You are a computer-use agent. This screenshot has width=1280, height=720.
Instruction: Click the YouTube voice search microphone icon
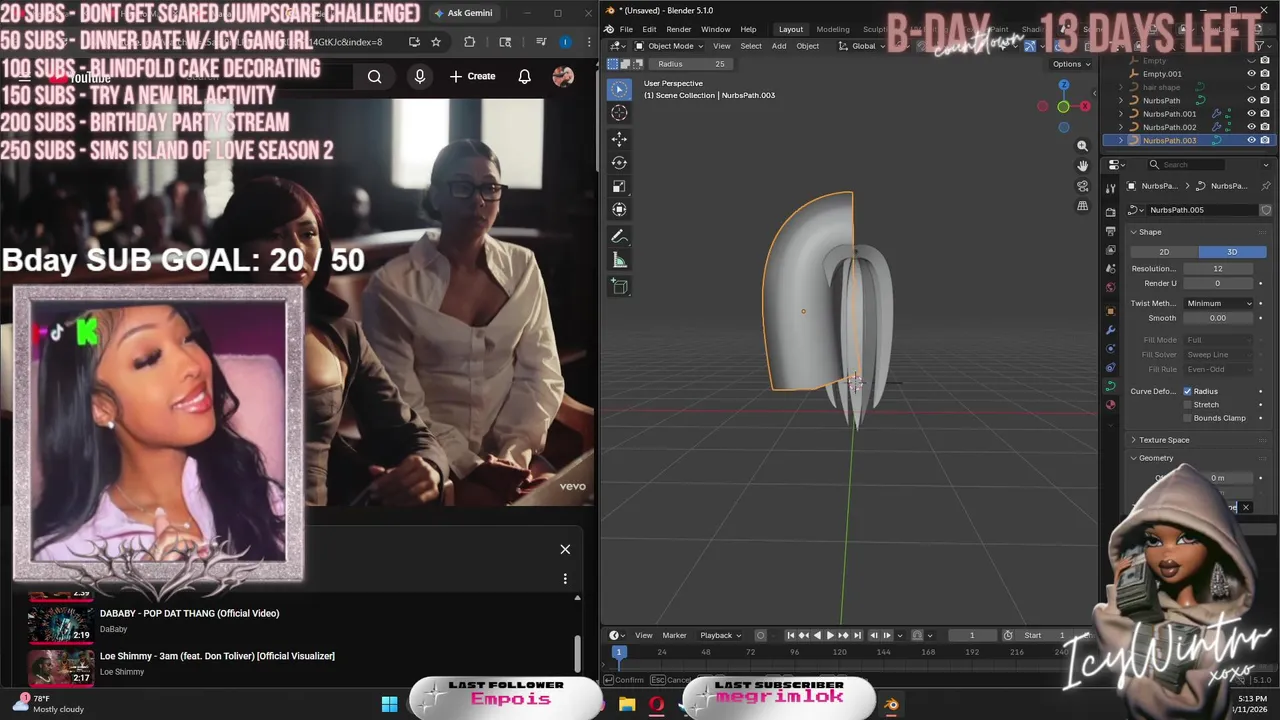[x=420, y=76]
